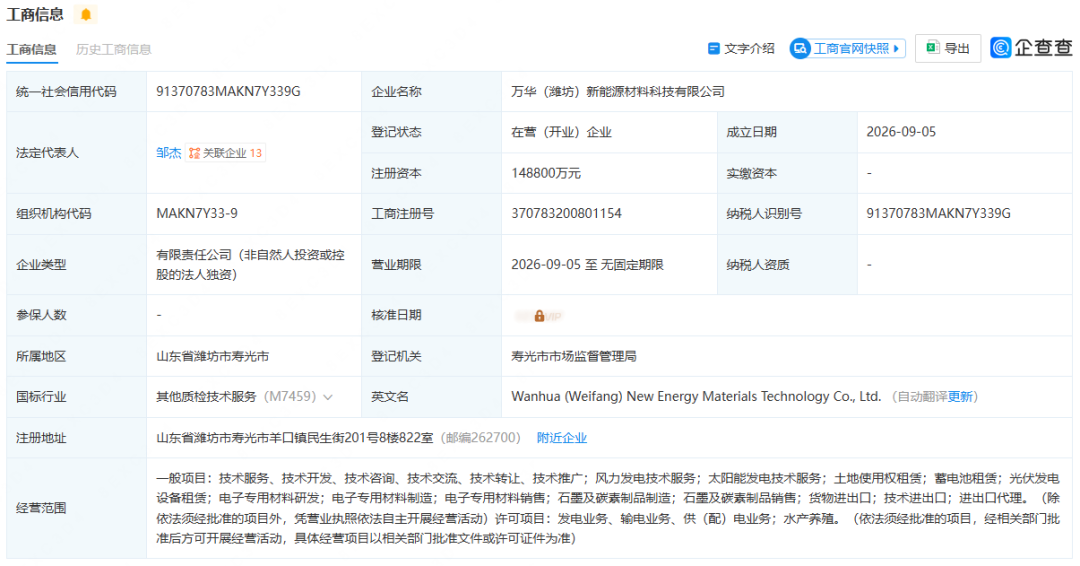View 关联企业 13 related companies
Viewport: 1080px width, 566px height.
point(225,153)
